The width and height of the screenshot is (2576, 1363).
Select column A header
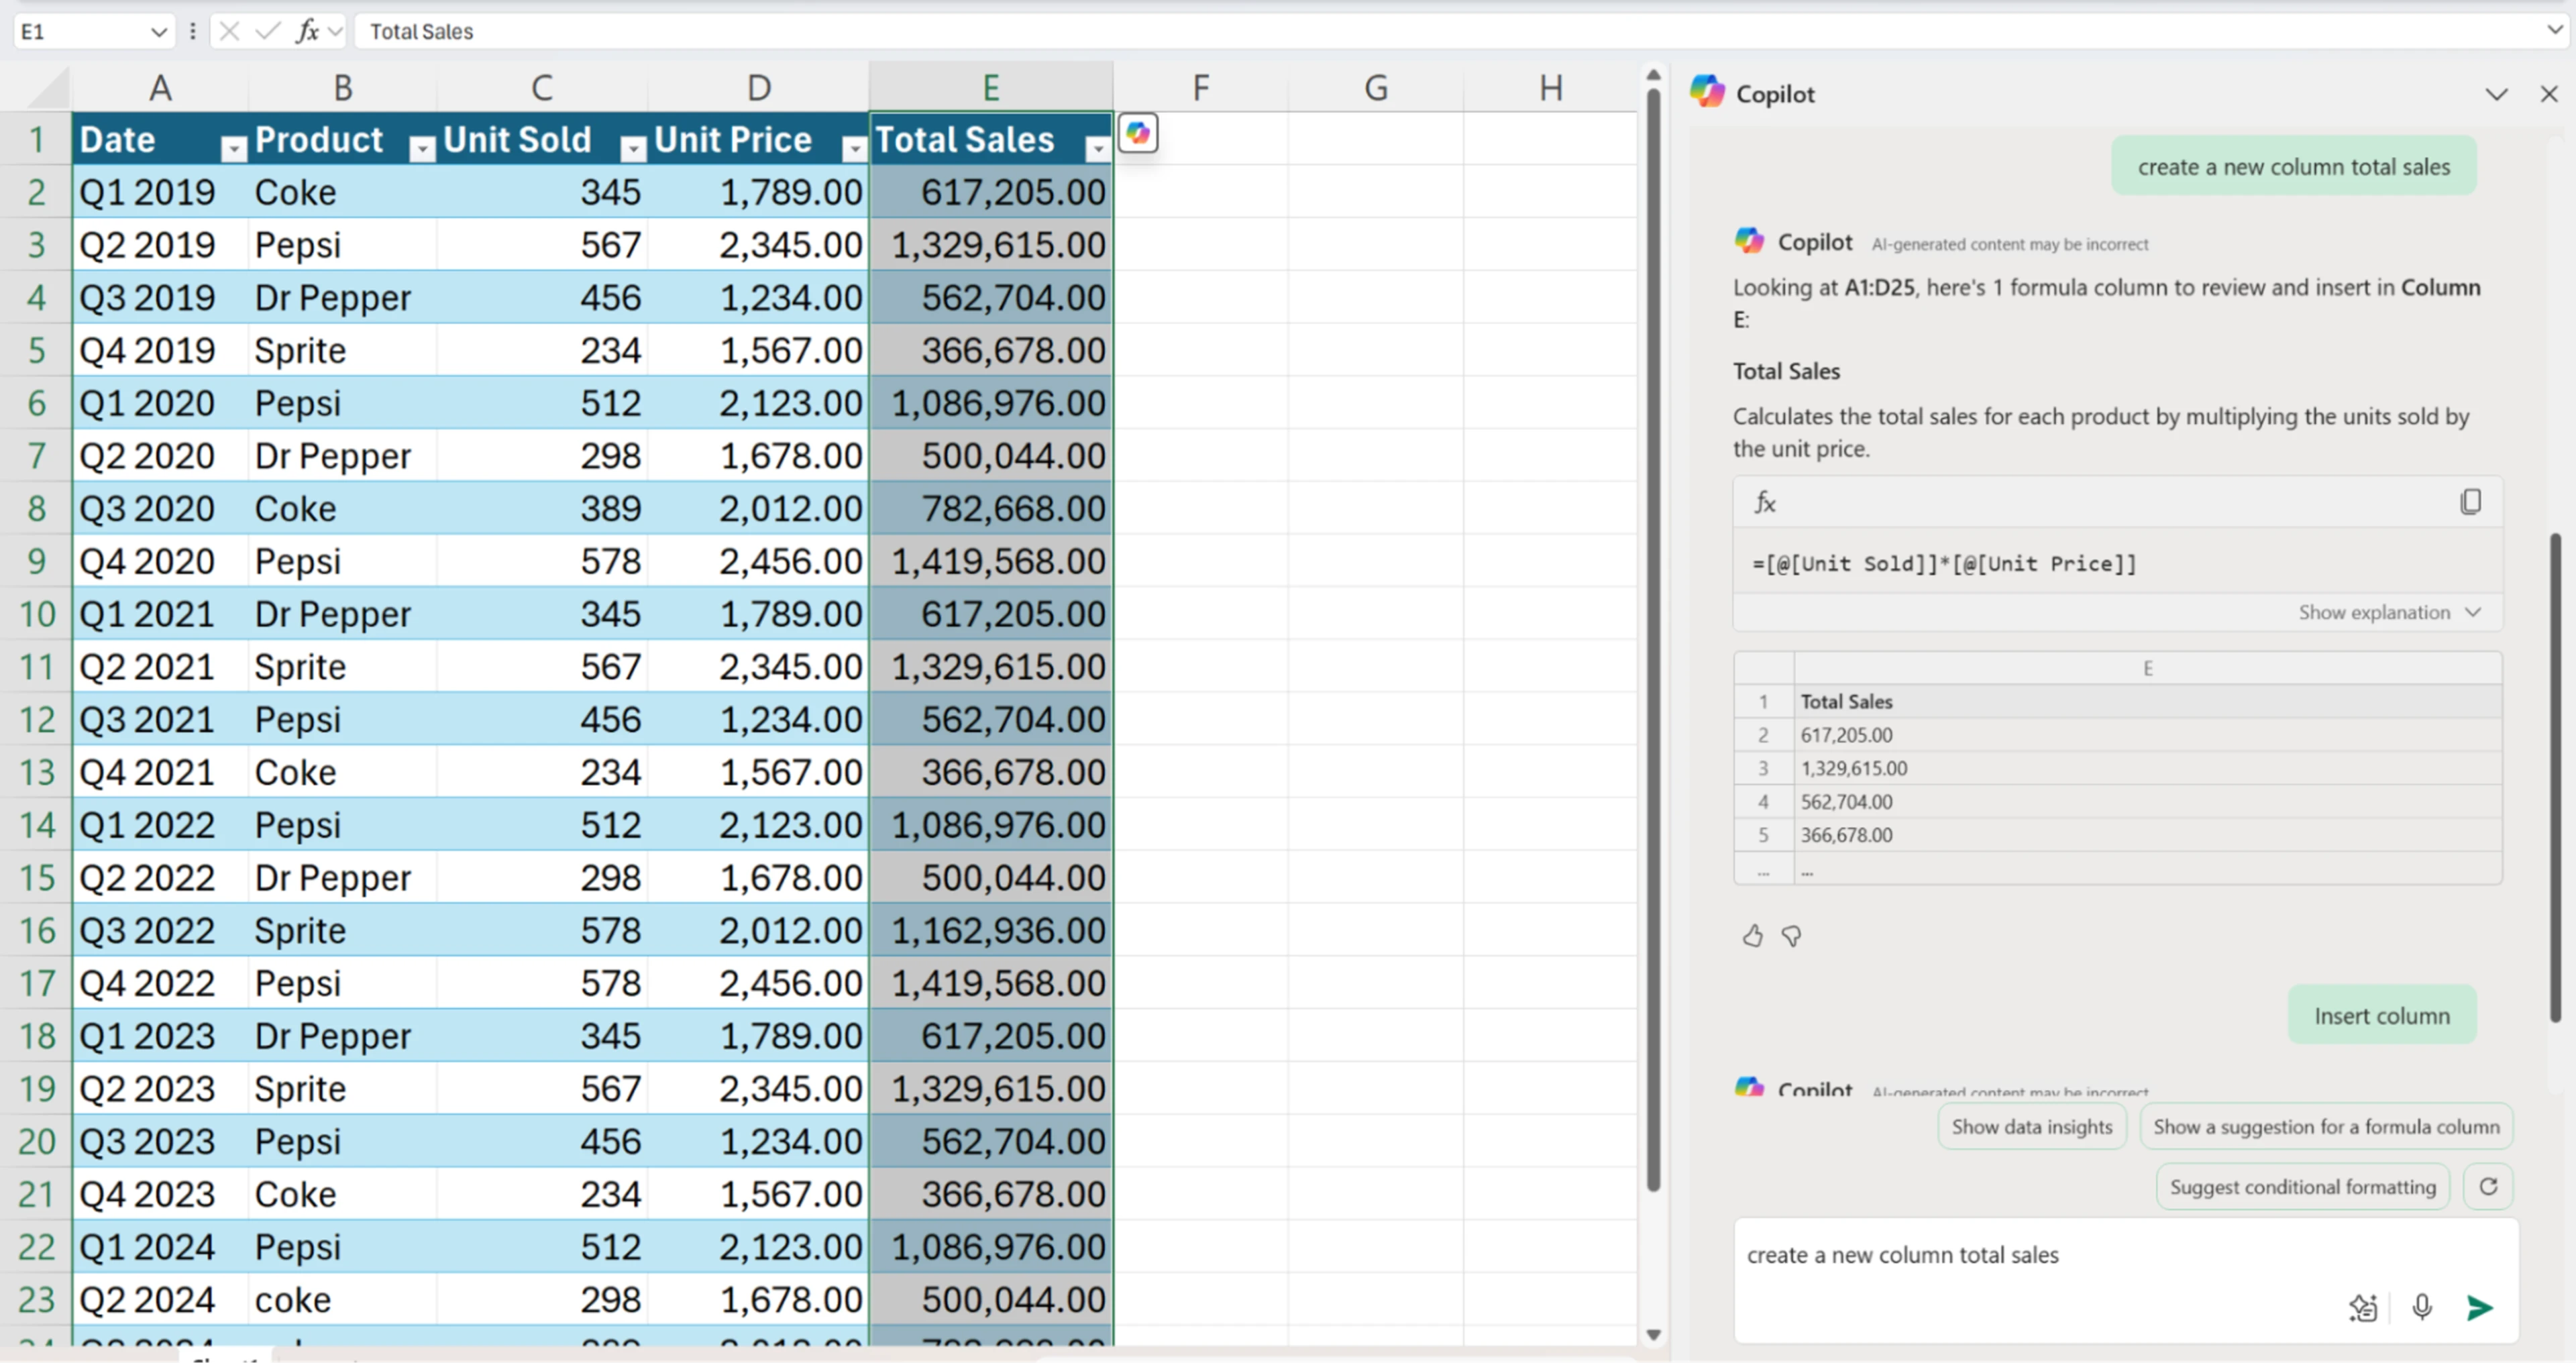[160, 88]
